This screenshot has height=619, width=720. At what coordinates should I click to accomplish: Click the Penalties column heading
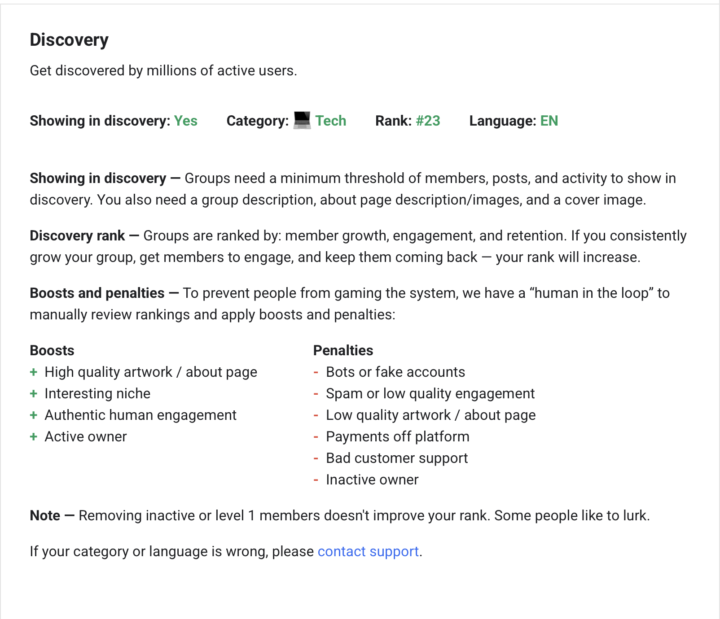343,351
